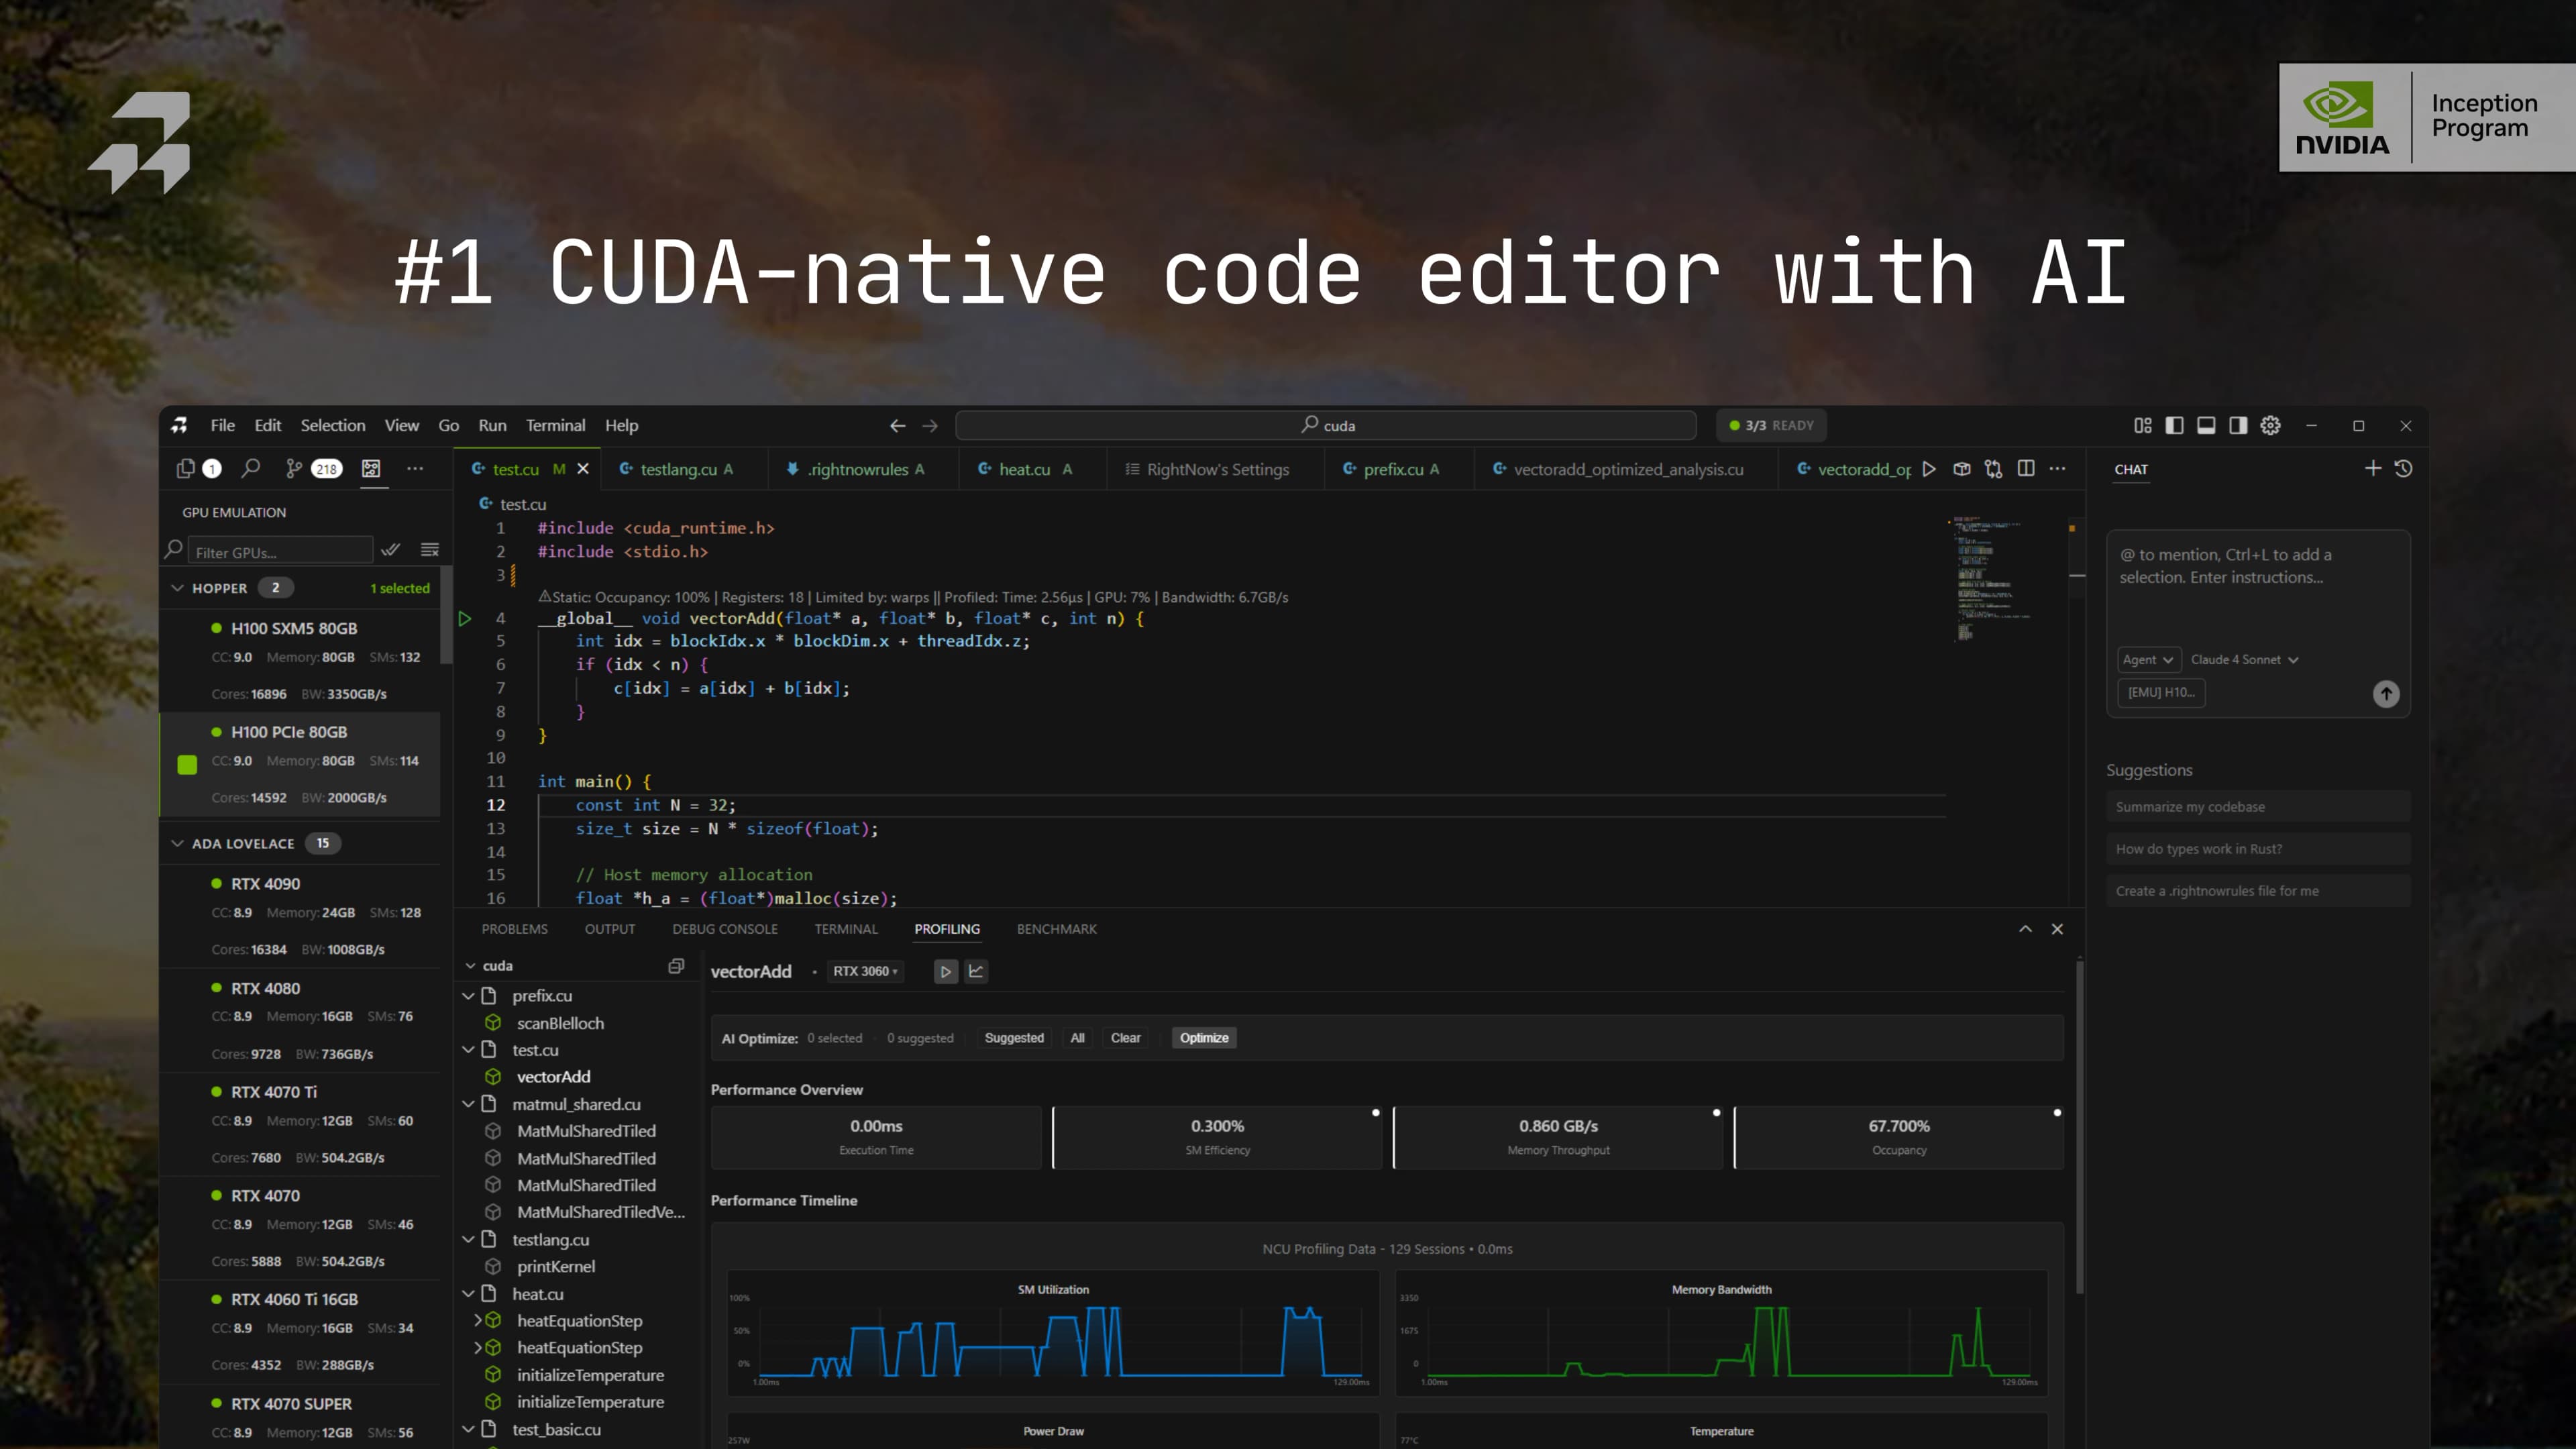Viewport: 2576px width, 1449px height.
Task: Click the Summarize my codebase suggestion
Action: (x=2190, y=807)
